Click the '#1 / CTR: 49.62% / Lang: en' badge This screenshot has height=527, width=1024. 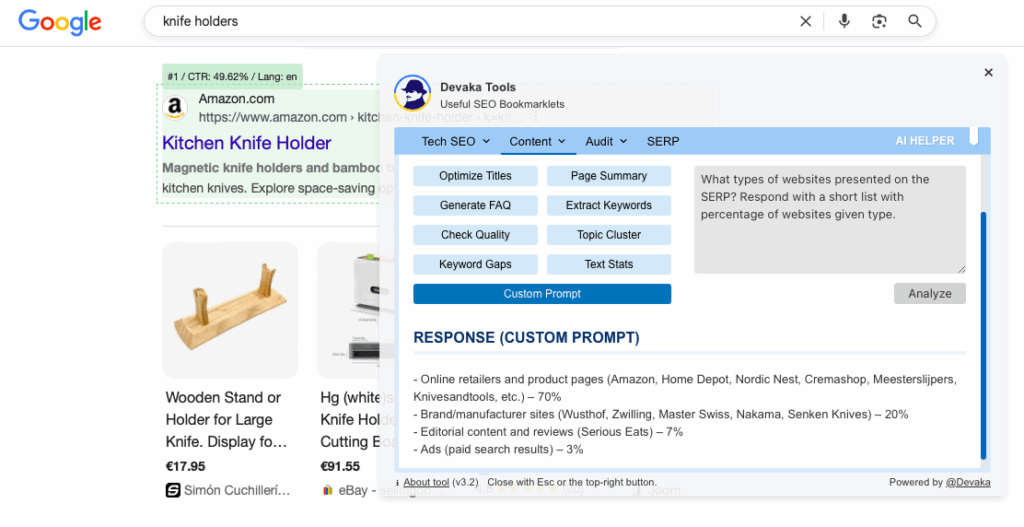tap(232, 76)
